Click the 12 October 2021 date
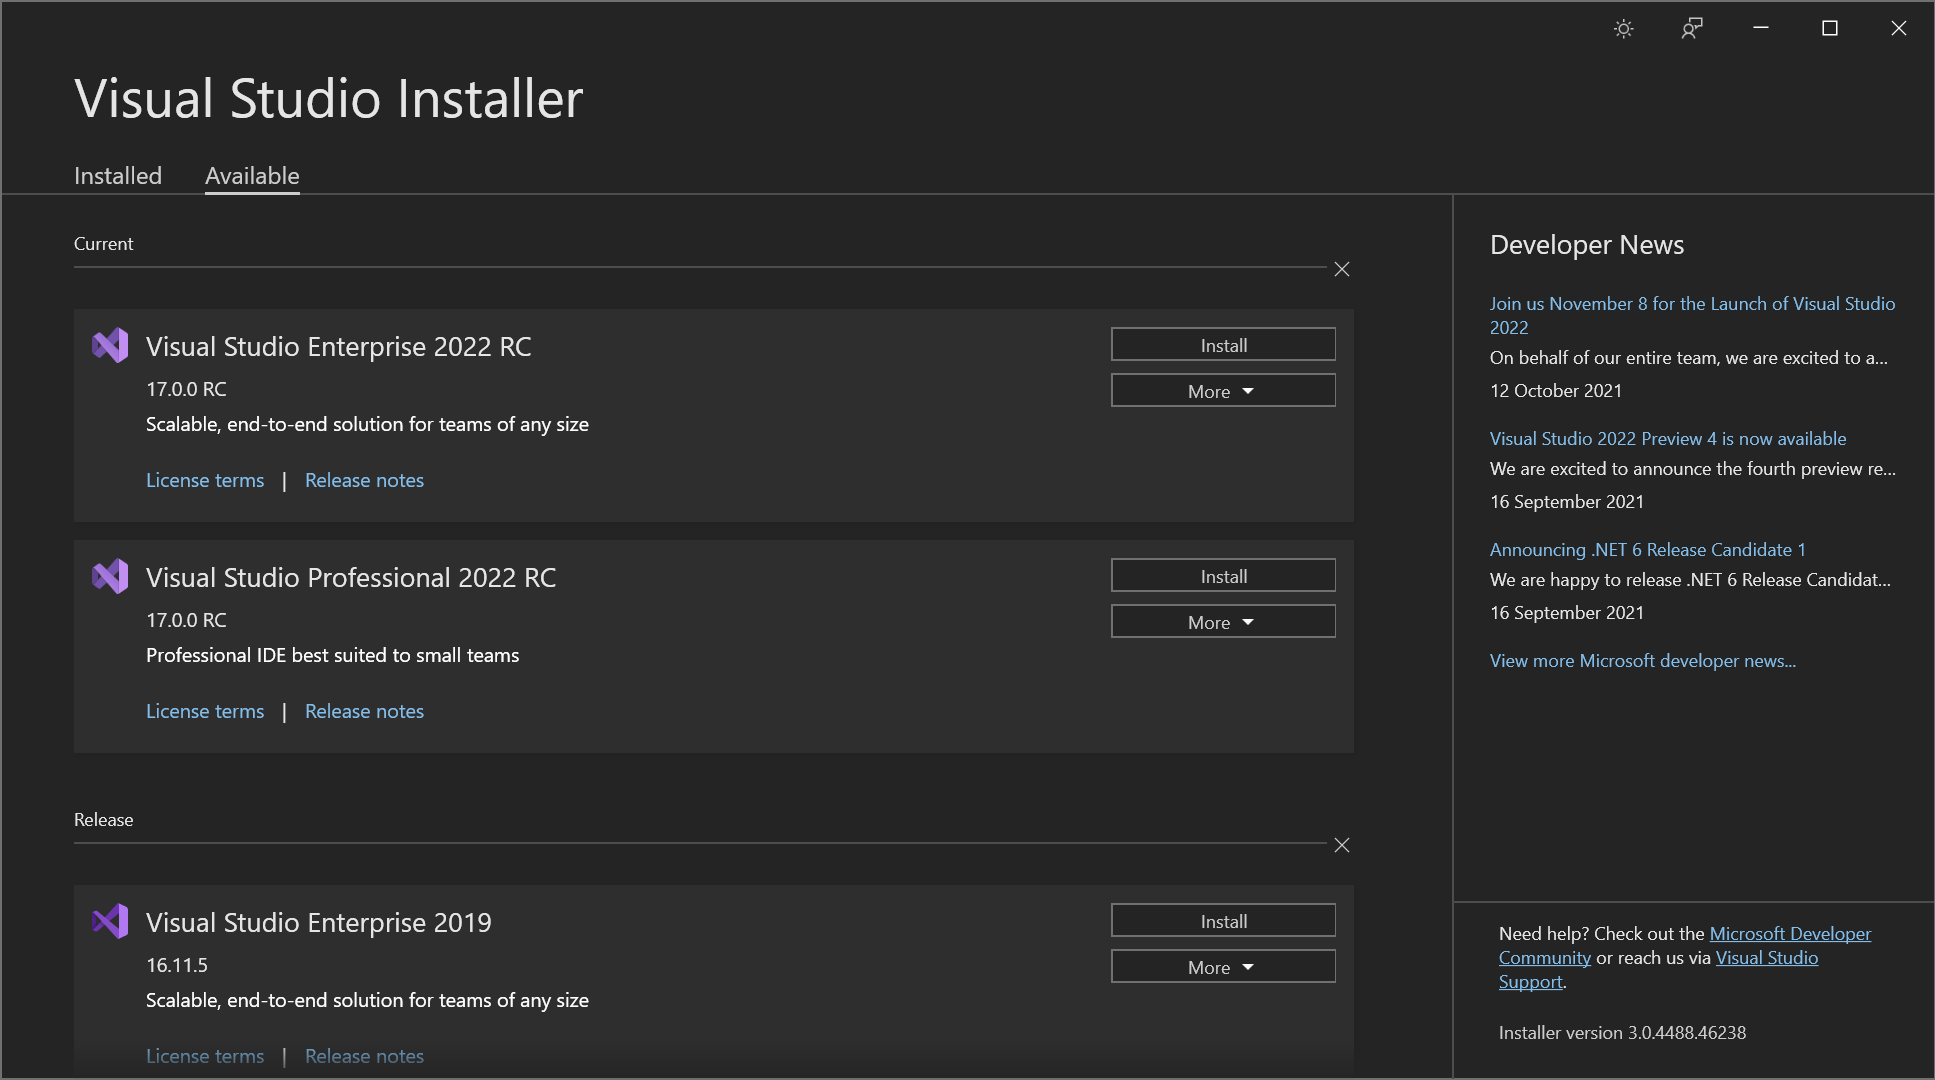 1556,391
